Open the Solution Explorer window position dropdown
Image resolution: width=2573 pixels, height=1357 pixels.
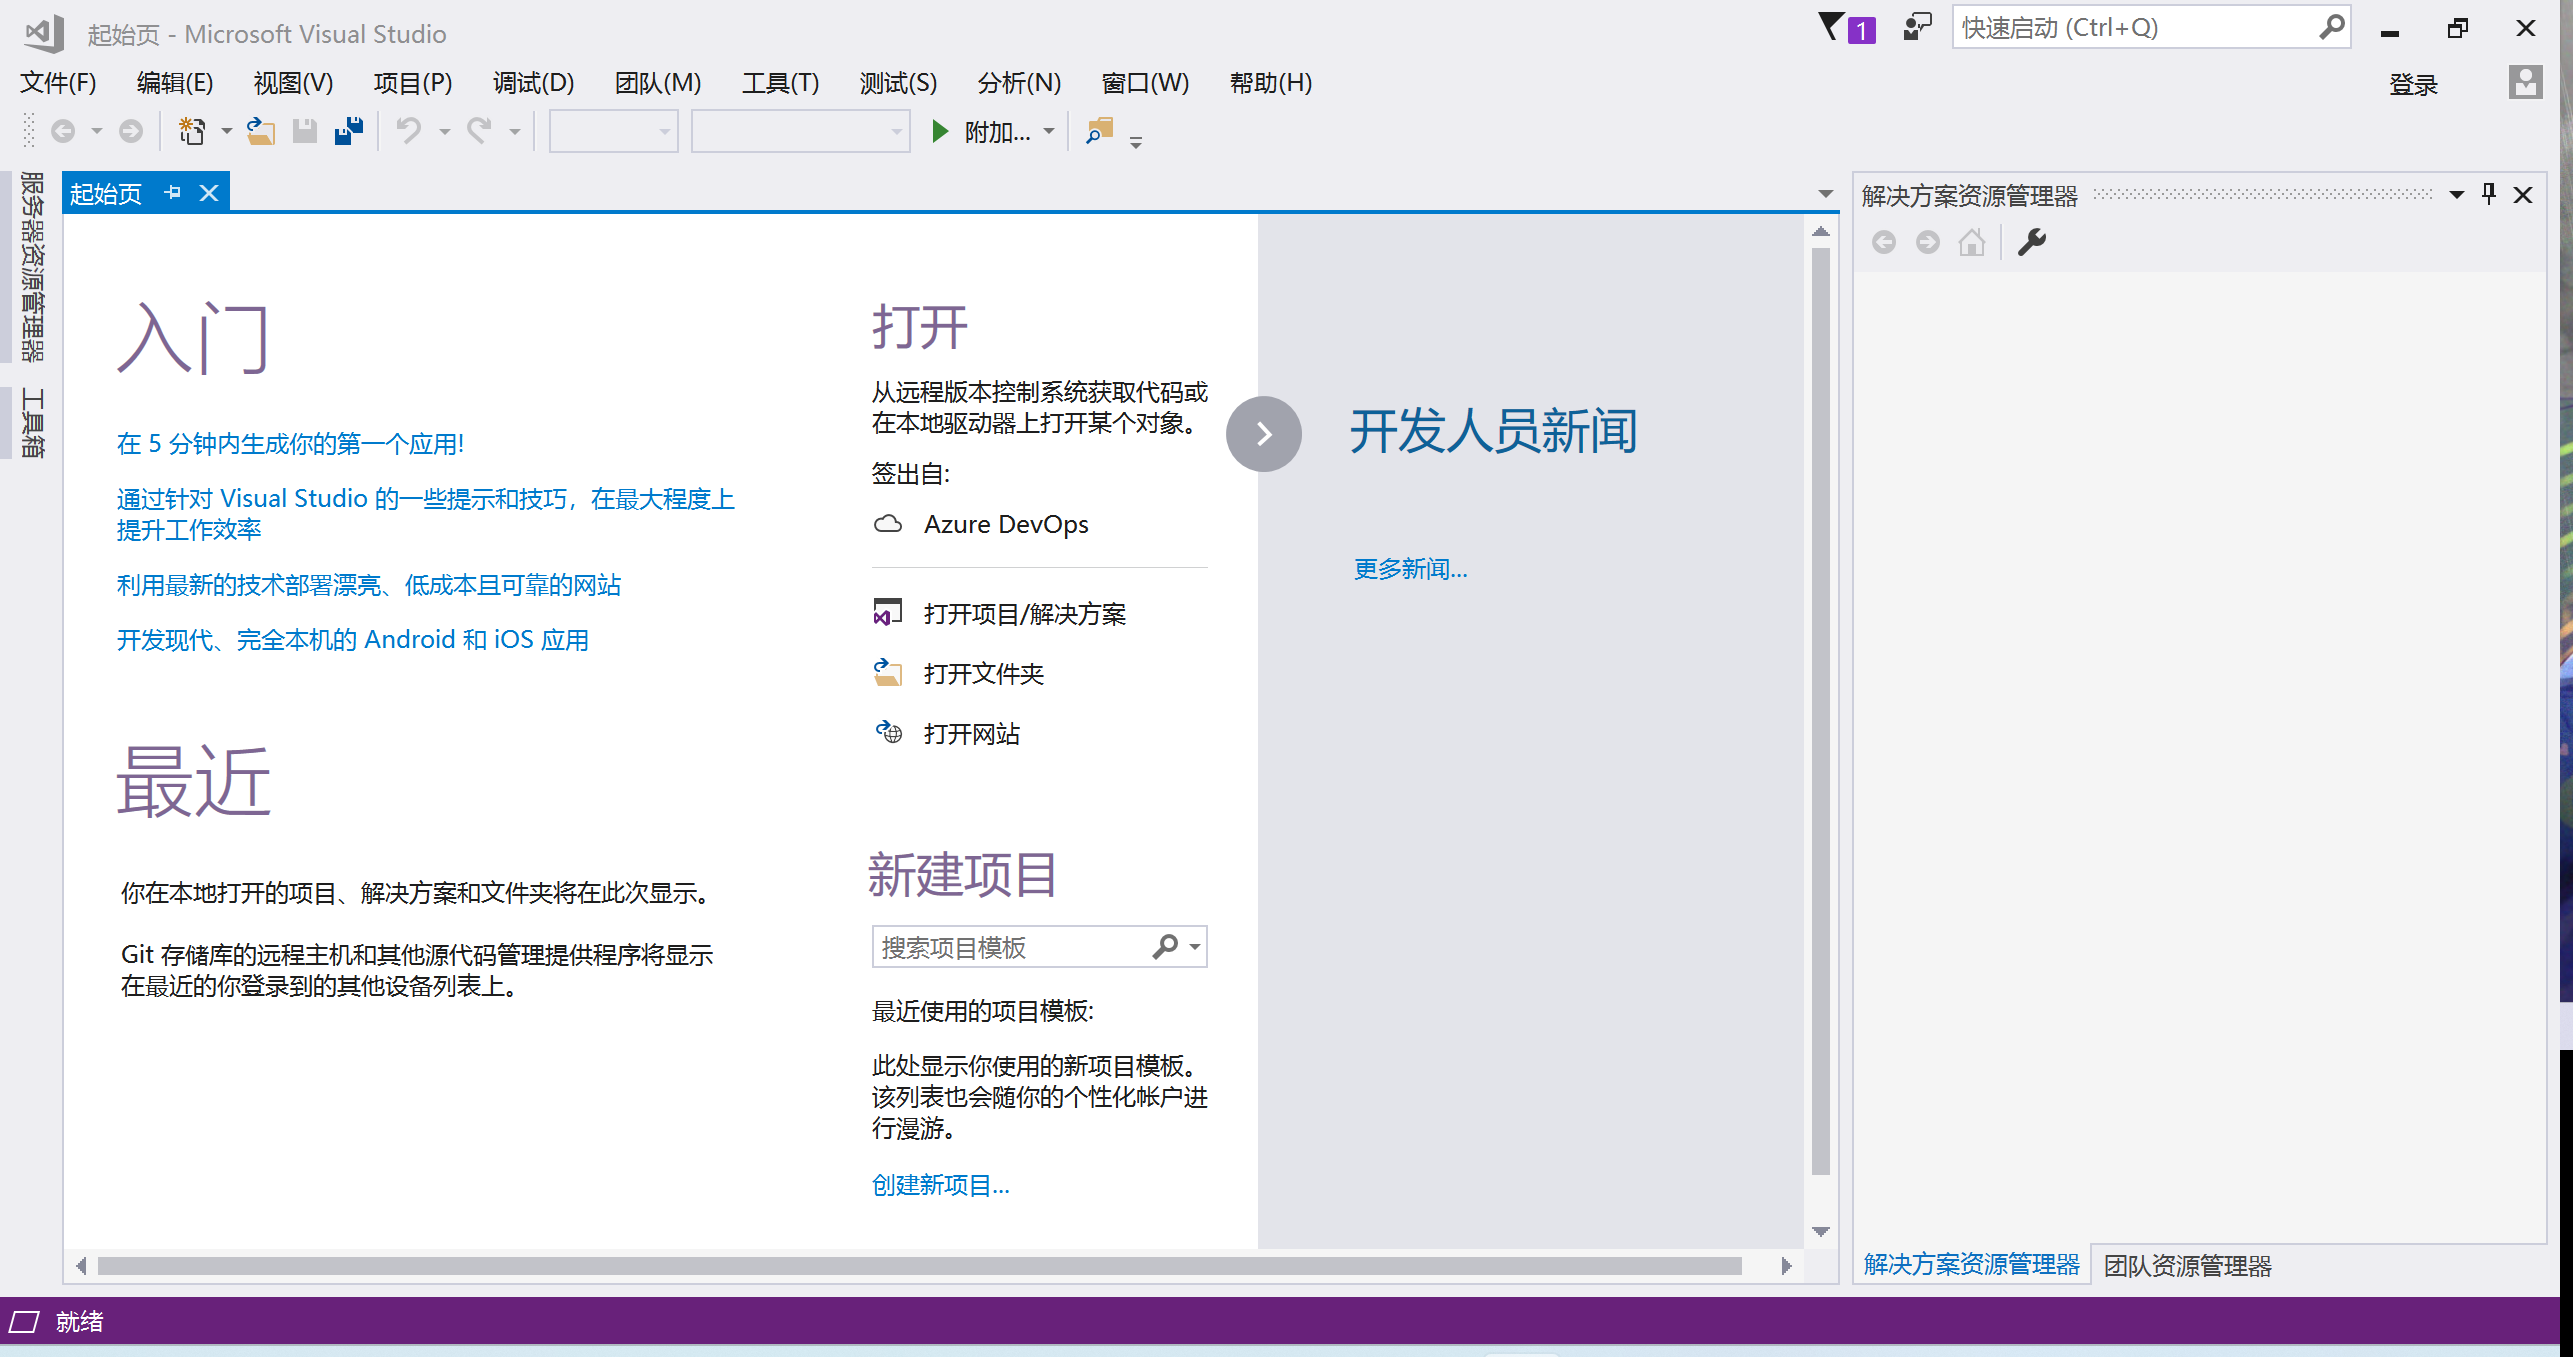pos(2456,195)
